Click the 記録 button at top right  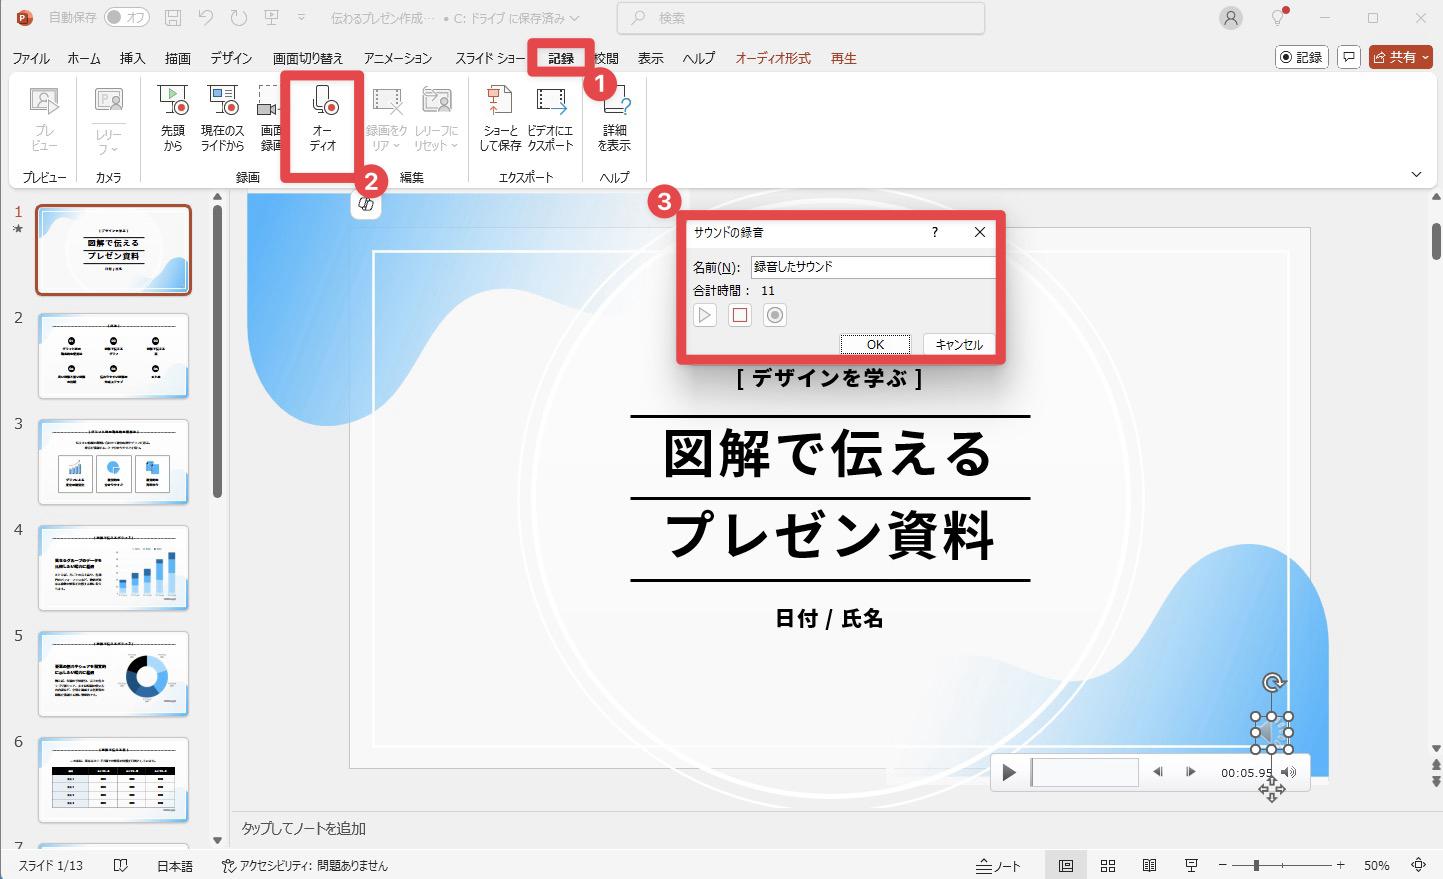click(1302, 57)
